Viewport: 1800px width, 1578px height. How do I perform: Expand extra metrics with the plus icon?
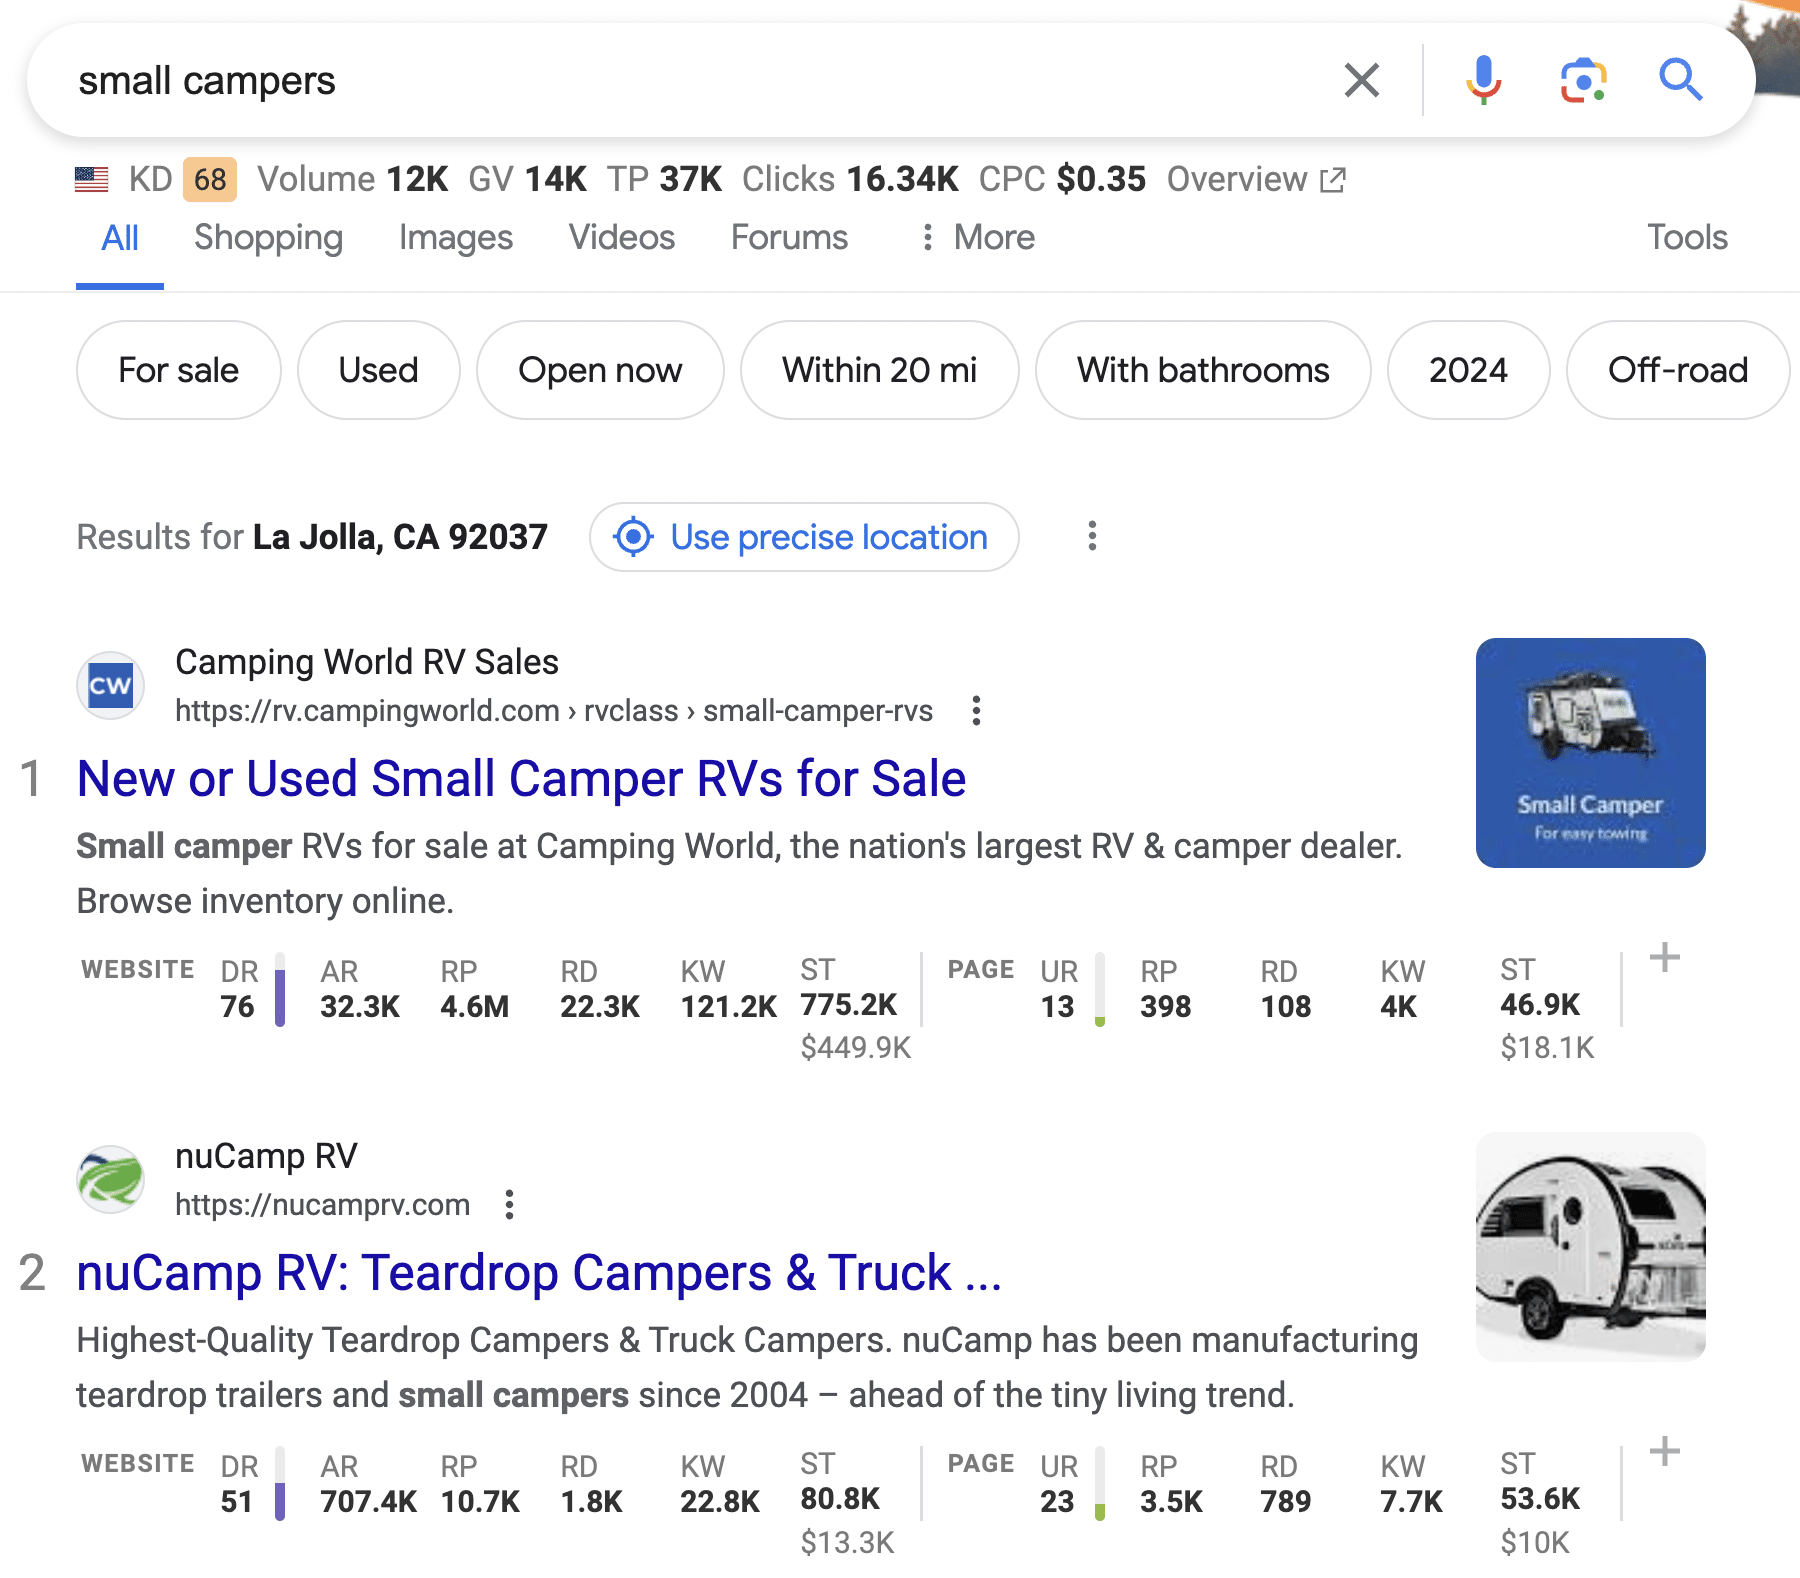(1665, 958)
